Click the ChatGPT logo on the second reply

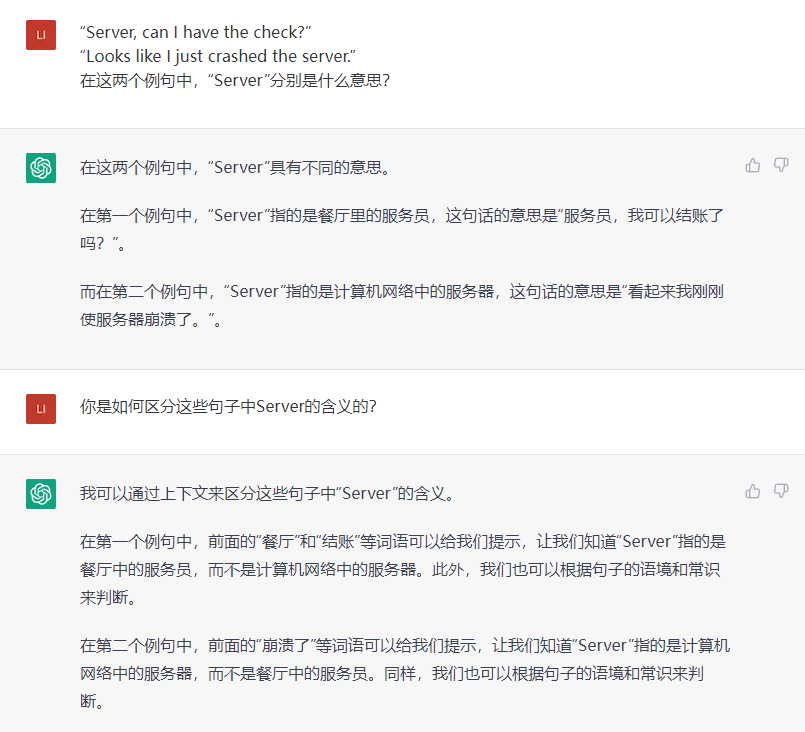(41, 493)
